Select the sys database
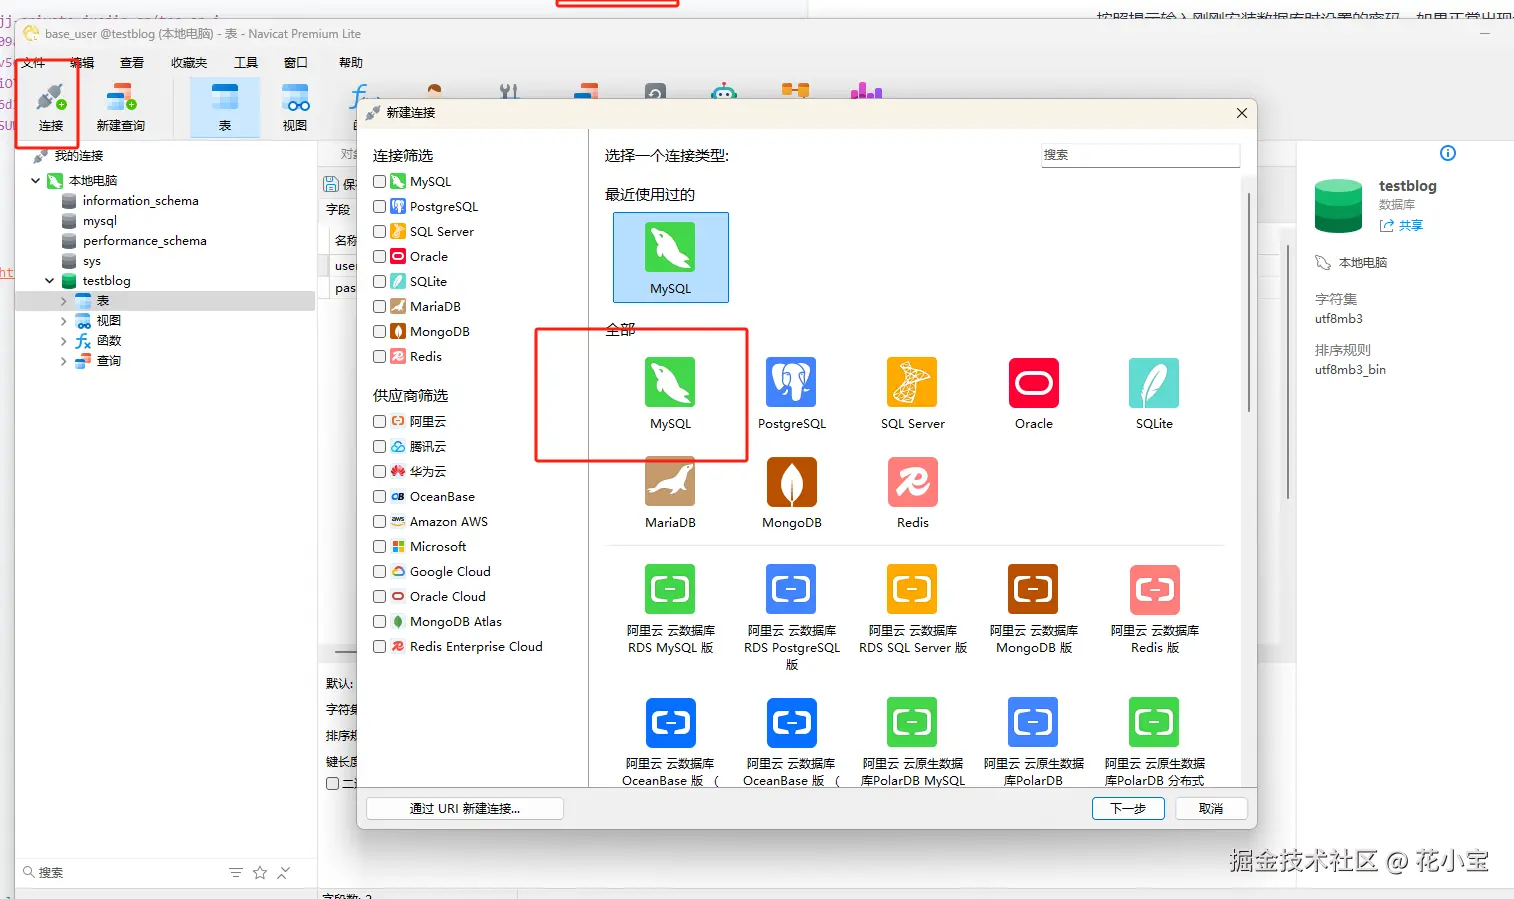This screenshot has height=899, width=1514. 91,261
